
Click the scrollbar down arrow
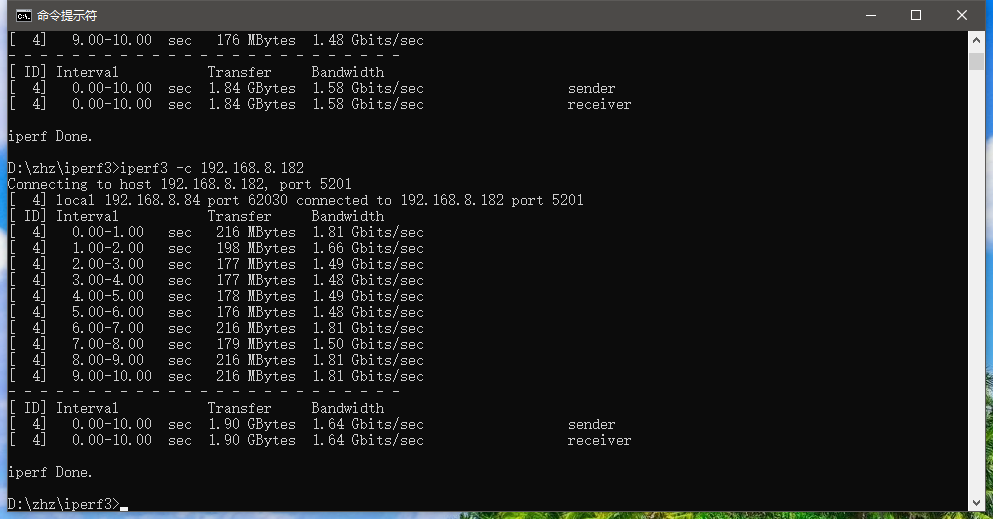tap(976, 504)
